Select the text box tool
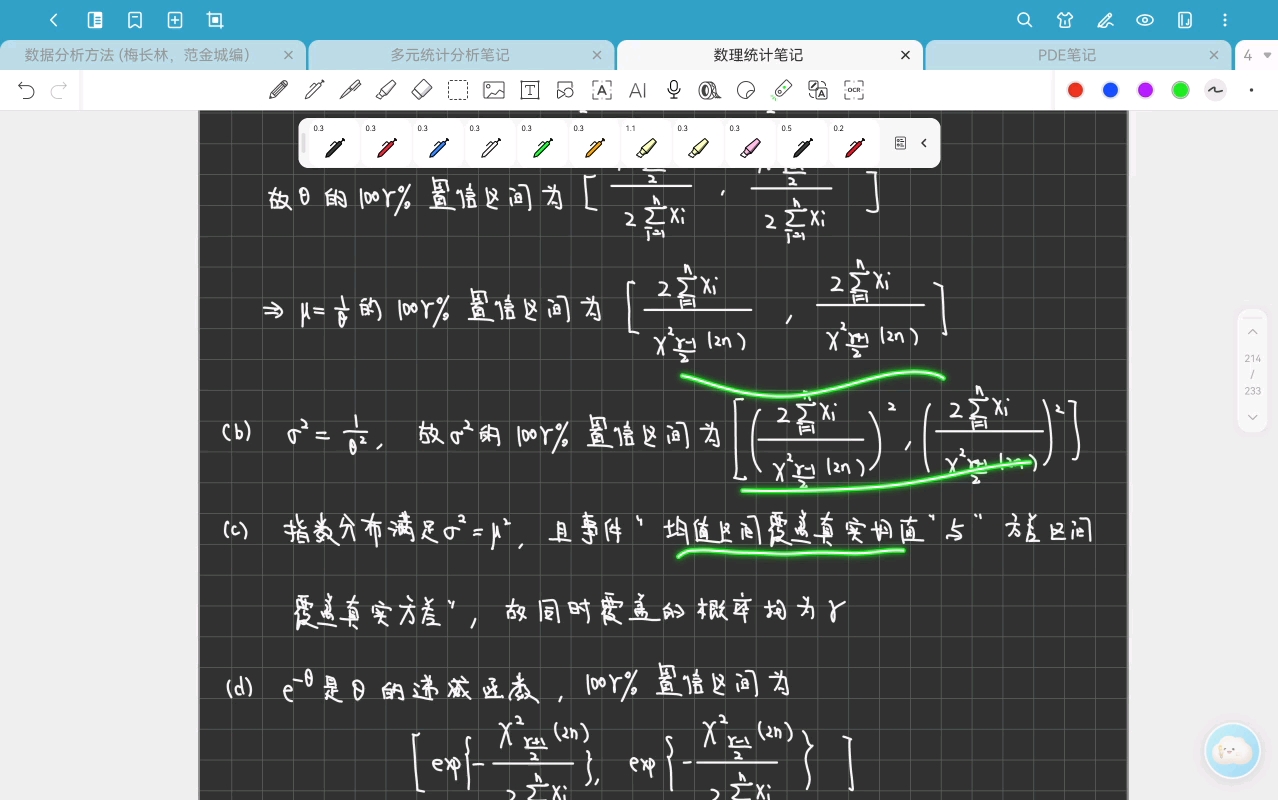 pos(530,90)
